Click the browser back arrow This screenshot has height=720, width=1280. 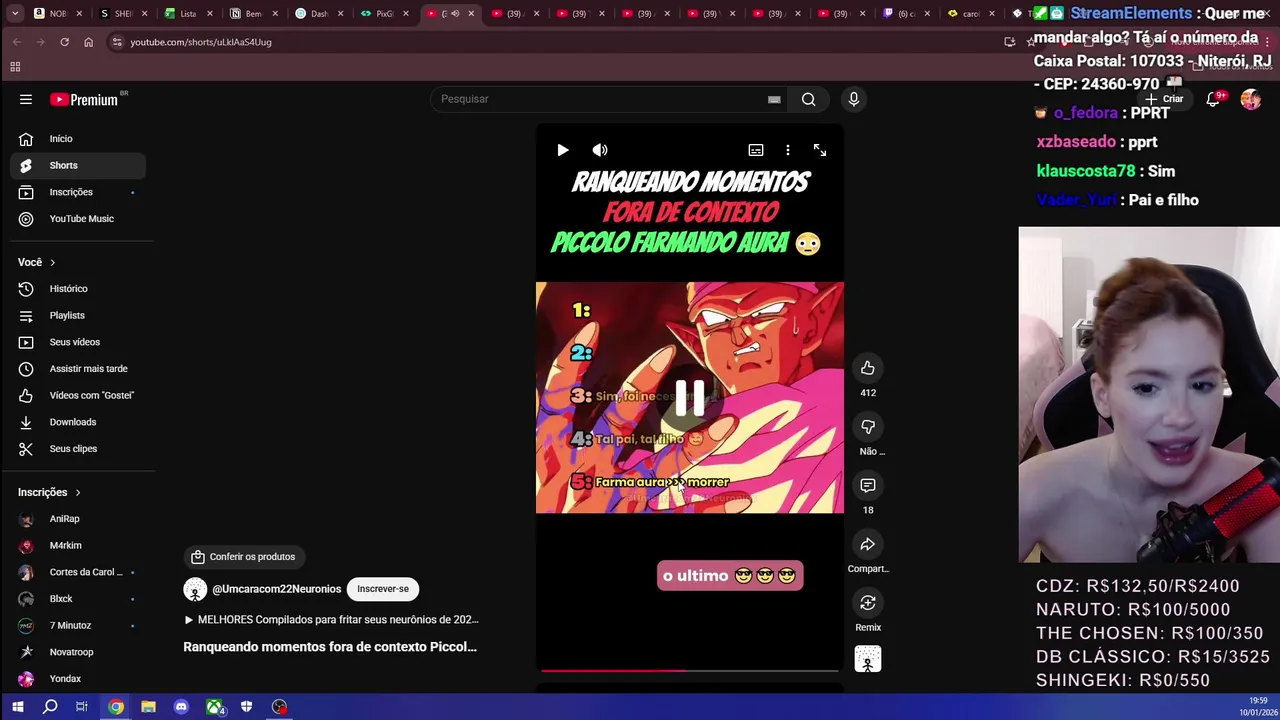click(17, 42)
